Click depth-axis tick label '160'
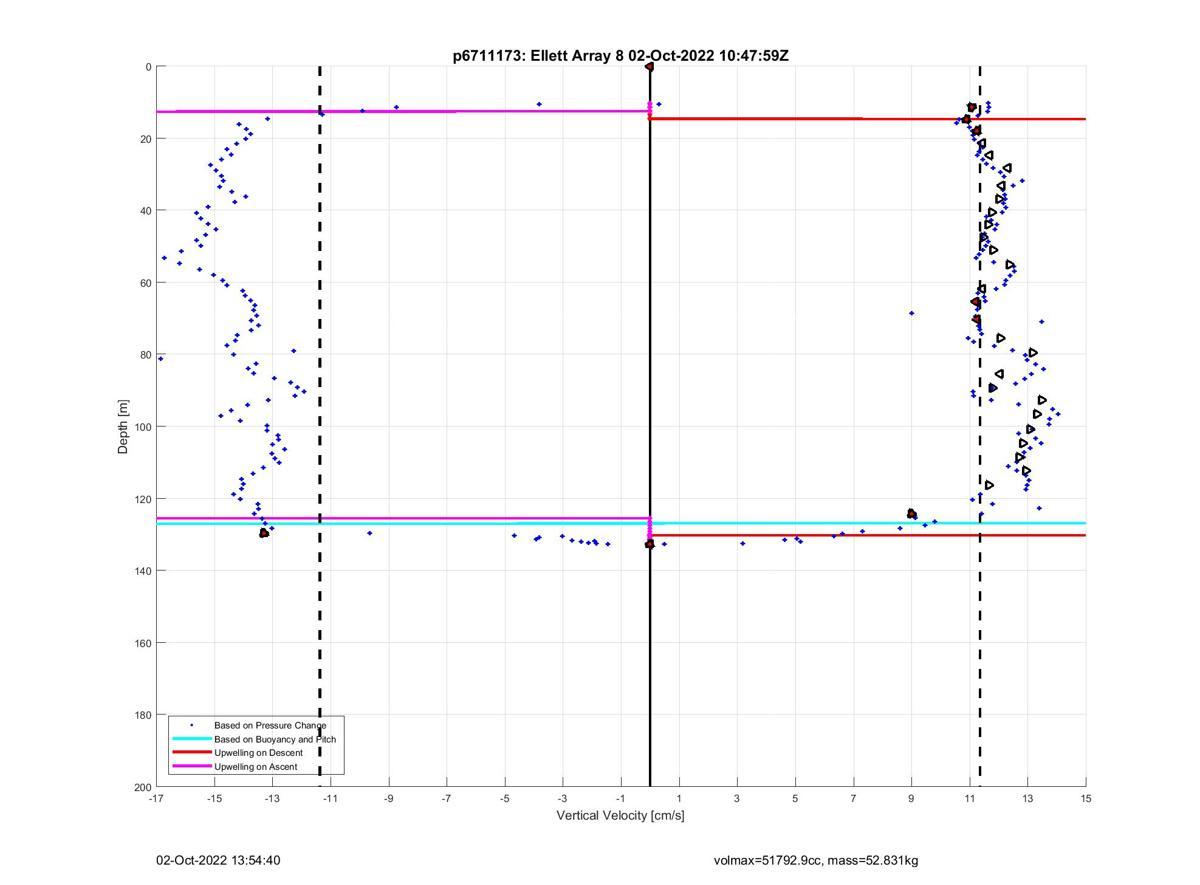This screenshot has width=1200, height=885. (142, 643)
